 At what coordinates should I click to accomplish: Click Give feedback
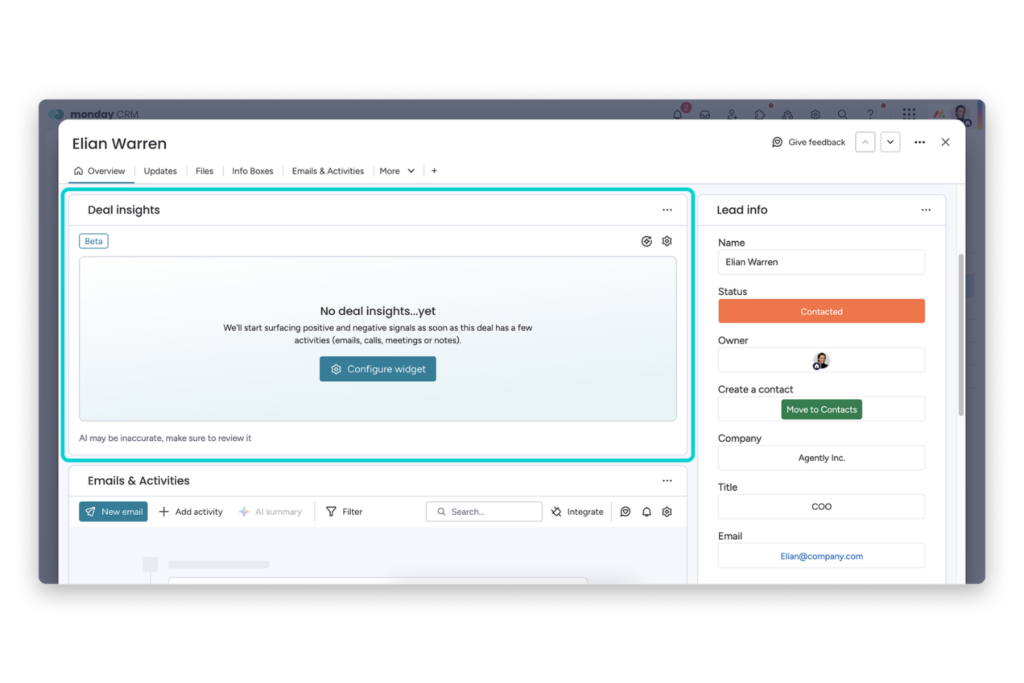[808, 142]
